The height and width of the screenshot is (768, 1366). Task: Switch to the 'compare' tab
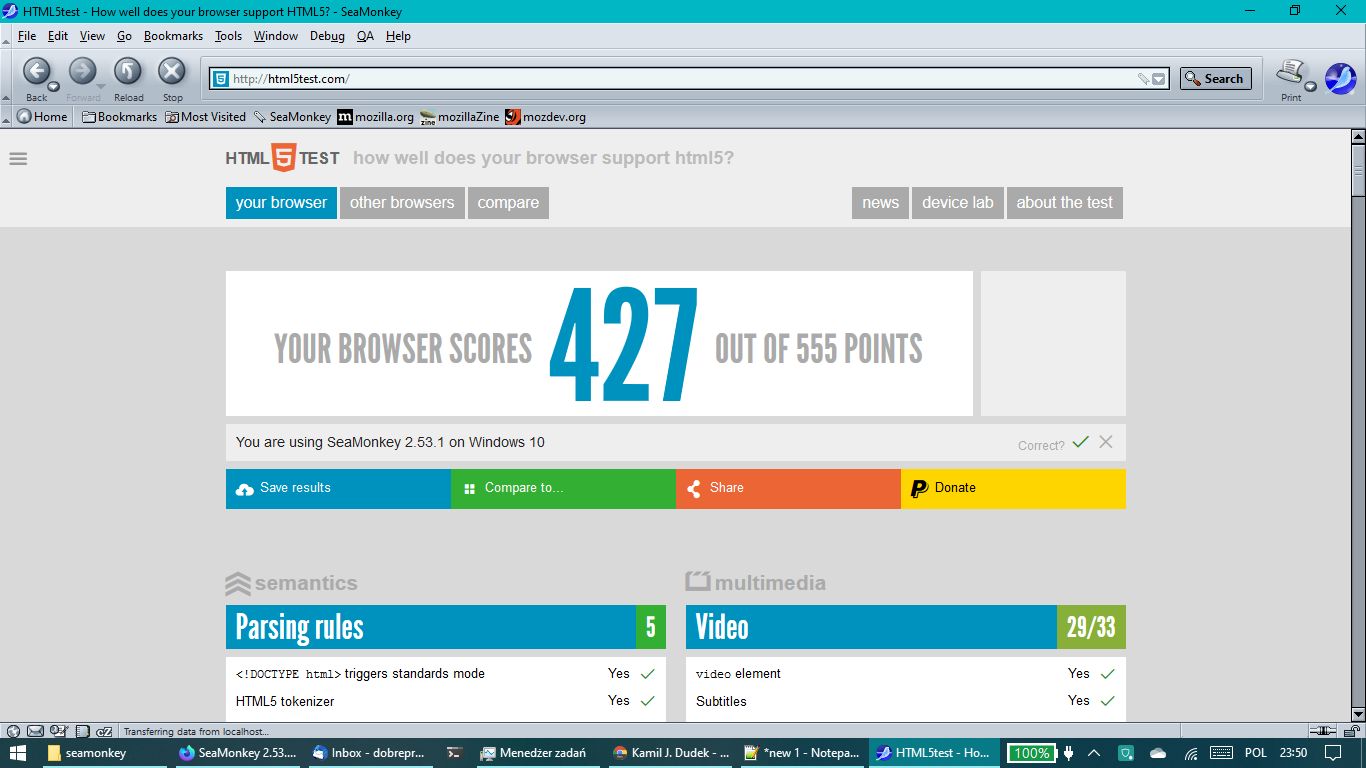tap(508, 202)
